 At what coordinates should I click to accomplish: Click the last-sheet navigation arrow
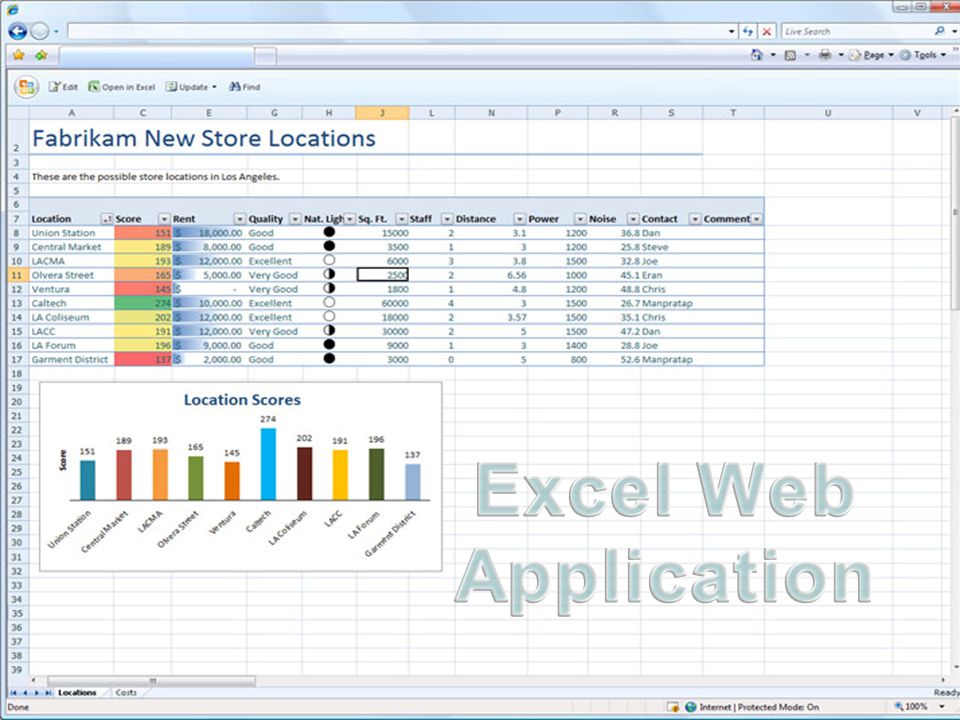point(48,693)
